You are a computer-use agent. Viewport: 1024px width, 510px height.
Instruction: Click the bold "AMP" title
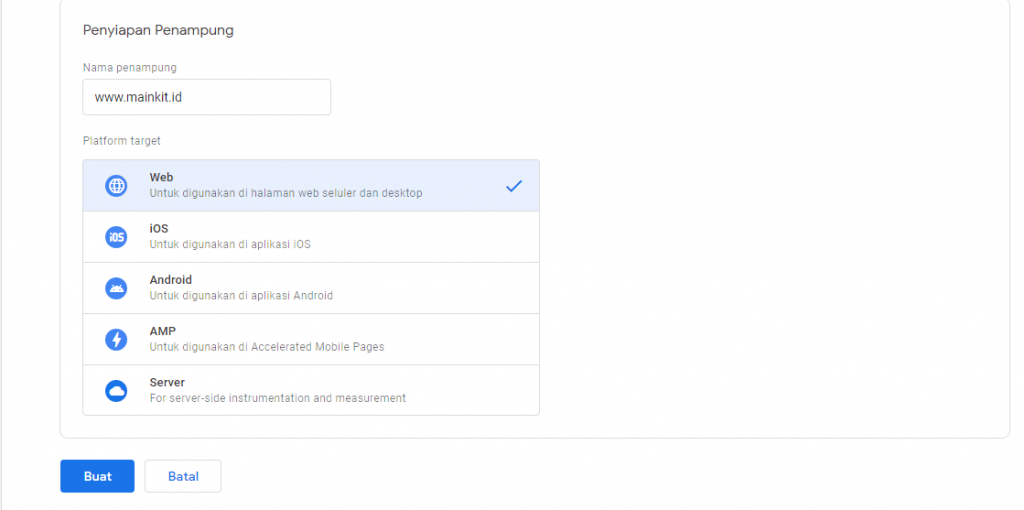point(163,331)
